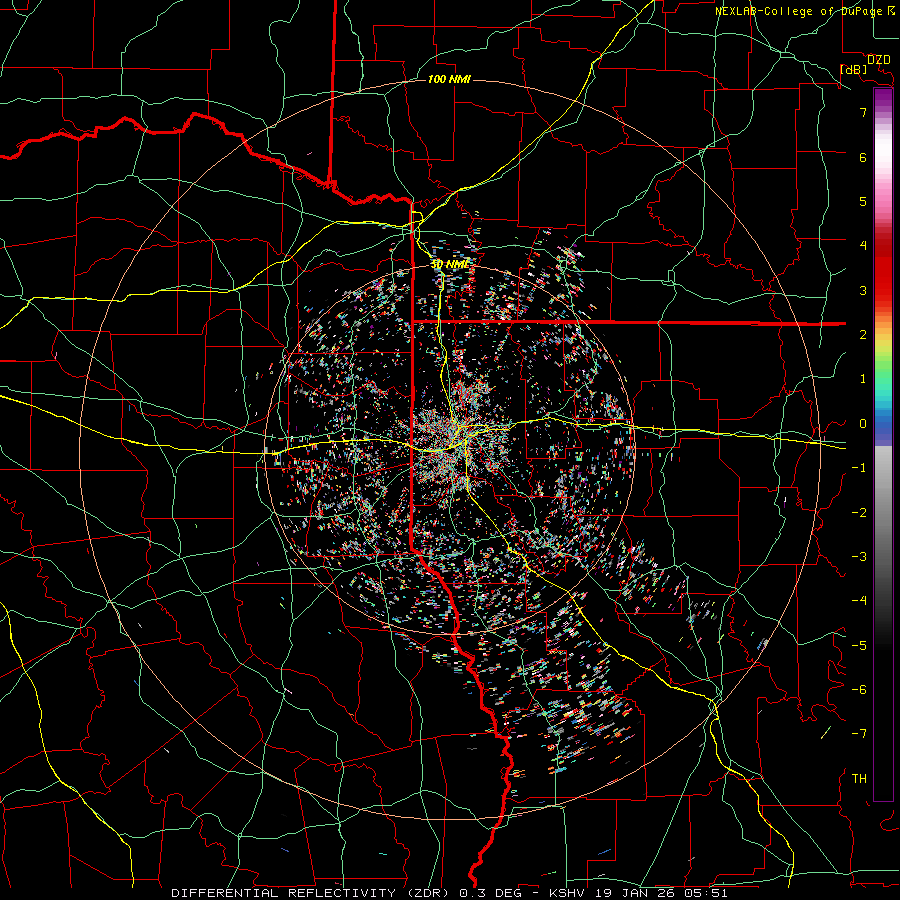This screenshot has height=900, width=900.
Task: Click the 0 dB scale value
Action: point(863,424)
